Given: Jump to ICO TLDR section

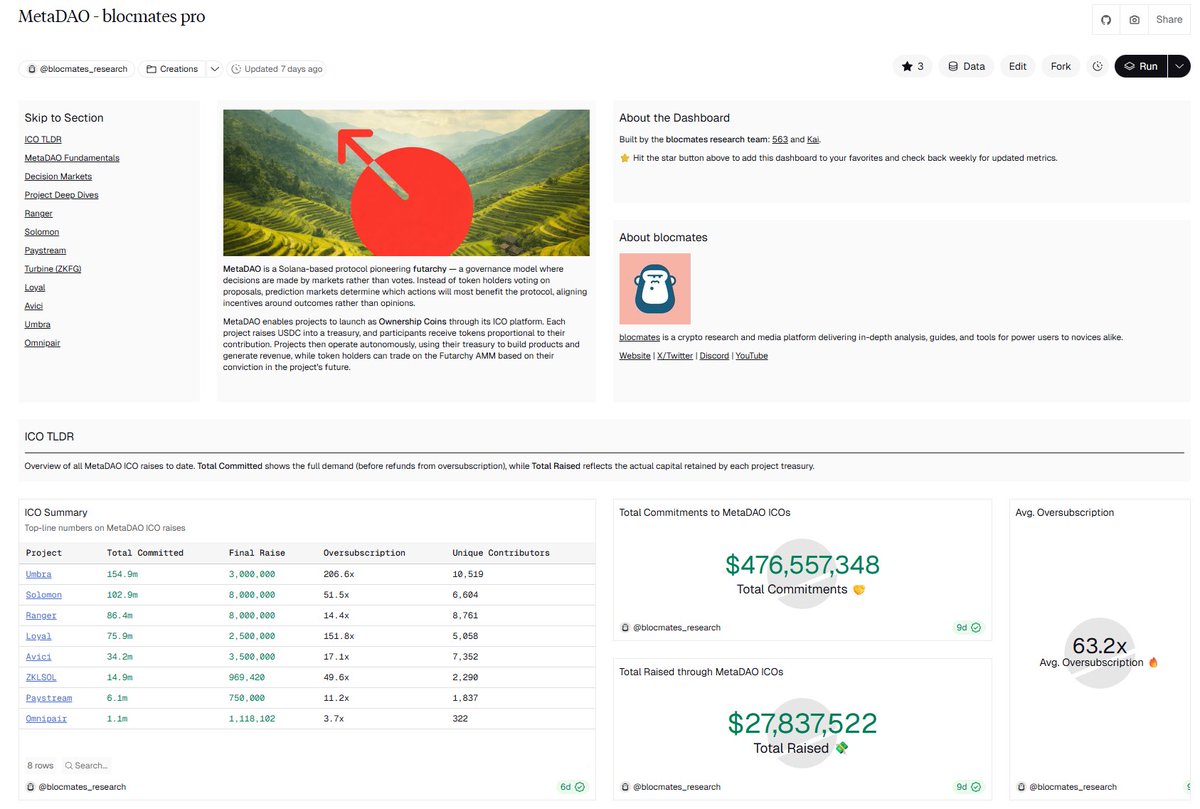Looking at the screenshot, I should (43, 139).
